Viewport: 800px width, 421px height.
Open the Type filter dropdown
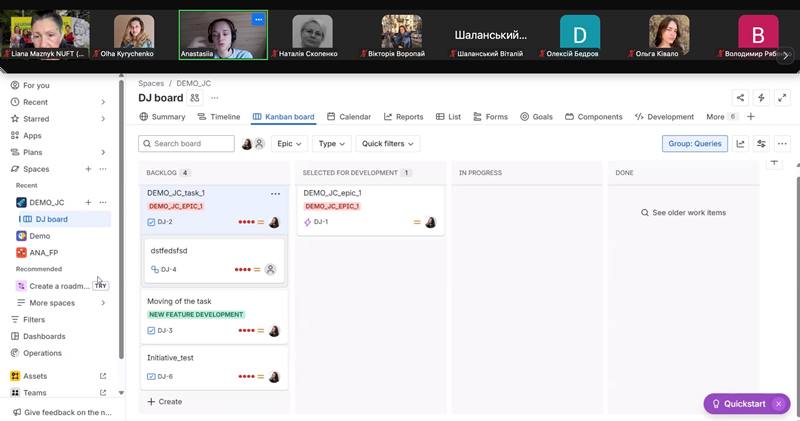coord(332,144)
